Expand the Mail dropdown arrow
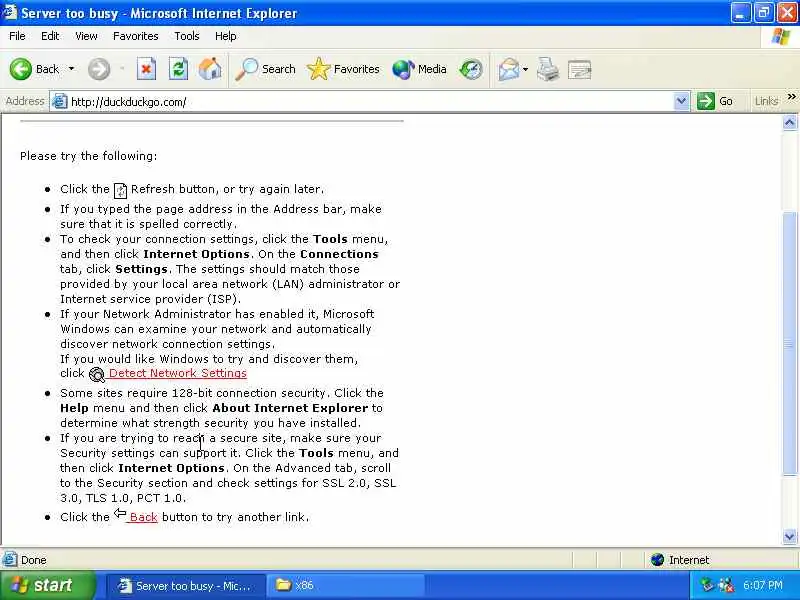800x600 pixels. (526, 69)
